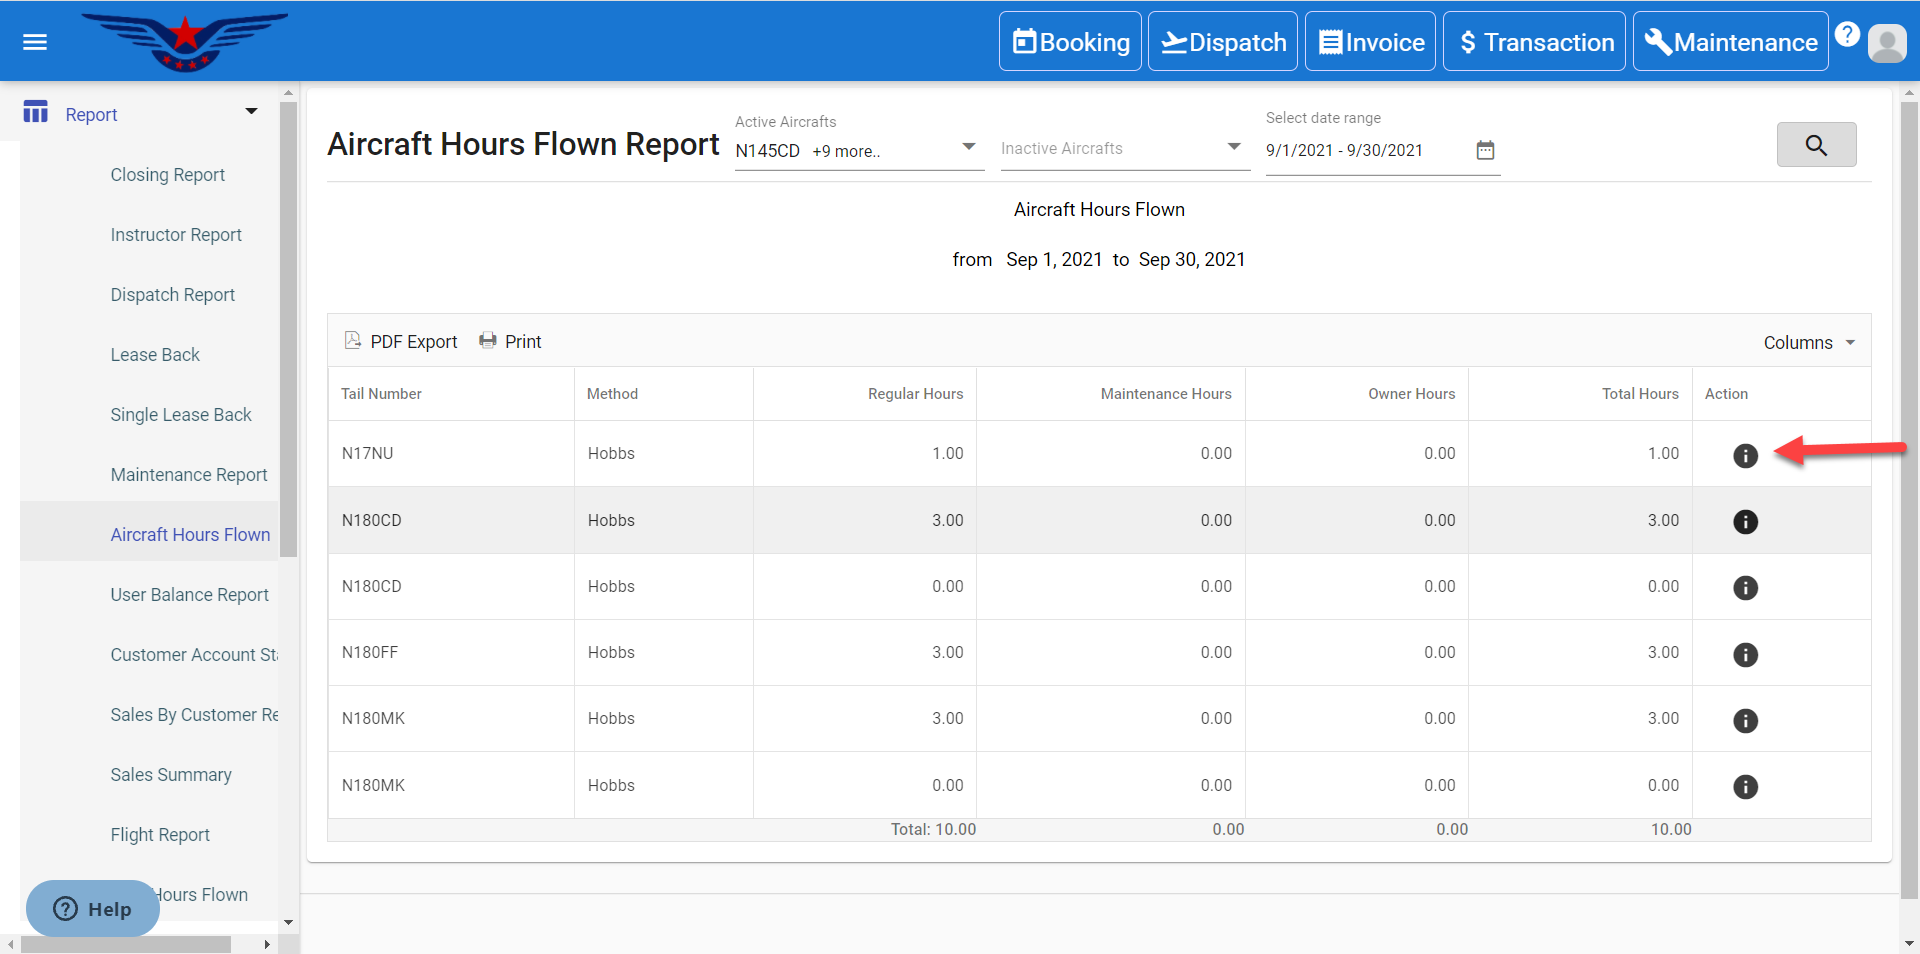Click the airline logo in header
The width and height of the screenshot is (1920, 954).
point(185,42)
